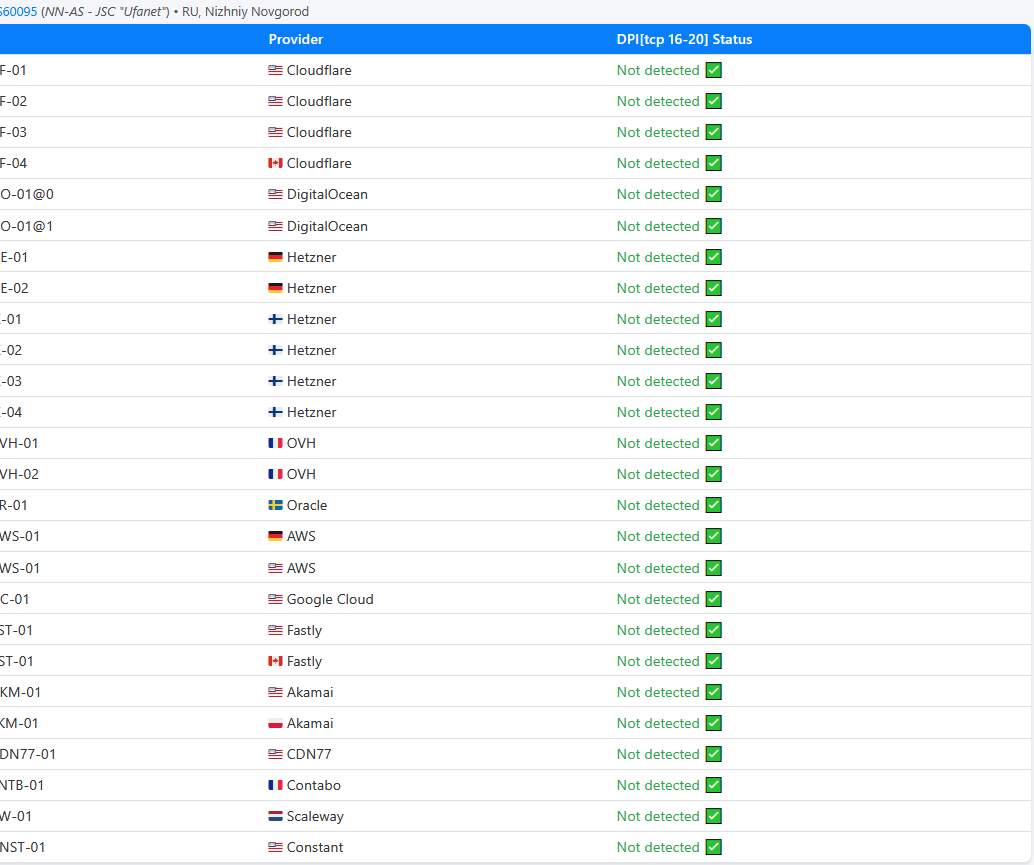This screenshot has width=1034, height=865.
Task: Click the row ID cell "W-01"
Action: pyautogui.click(x=16, y=816)
